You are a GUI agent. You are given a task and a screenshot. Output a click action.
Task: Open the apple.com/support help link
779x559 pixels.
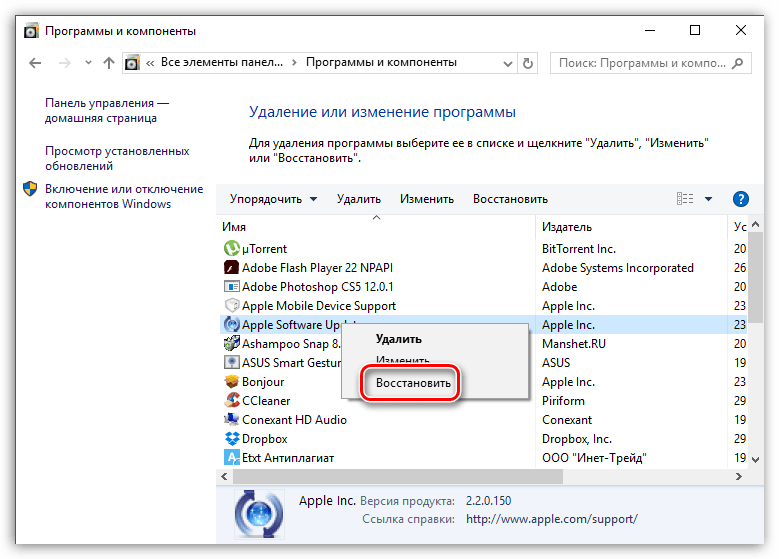click(551, 519)
